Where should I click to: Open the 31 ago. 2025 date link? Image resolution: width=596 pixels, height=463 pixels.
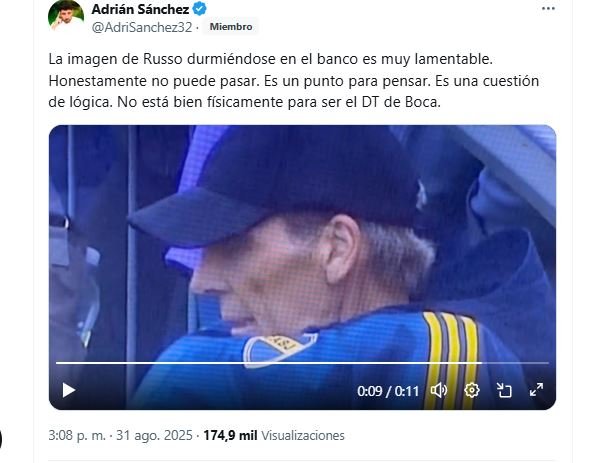(x=154, y=435)
